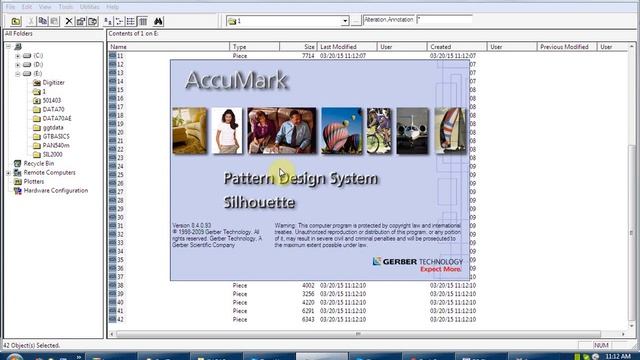Select the (C:) drive icon
The height and width of the screenshot is (360, 640).
point(27,56)
